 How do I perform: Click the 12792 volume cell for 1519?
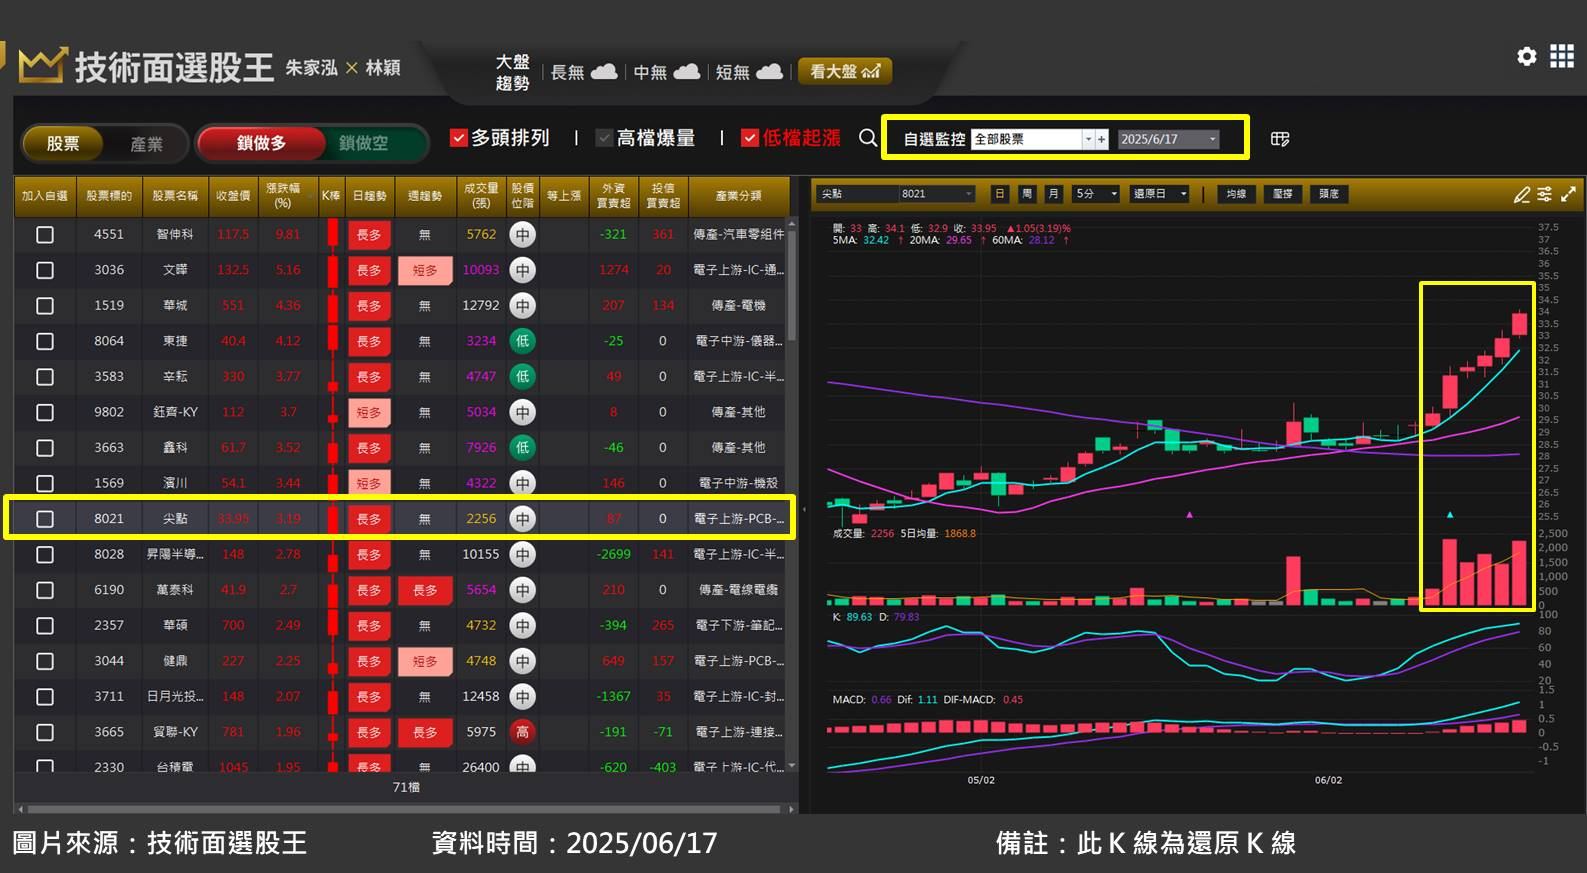[481, 306]
